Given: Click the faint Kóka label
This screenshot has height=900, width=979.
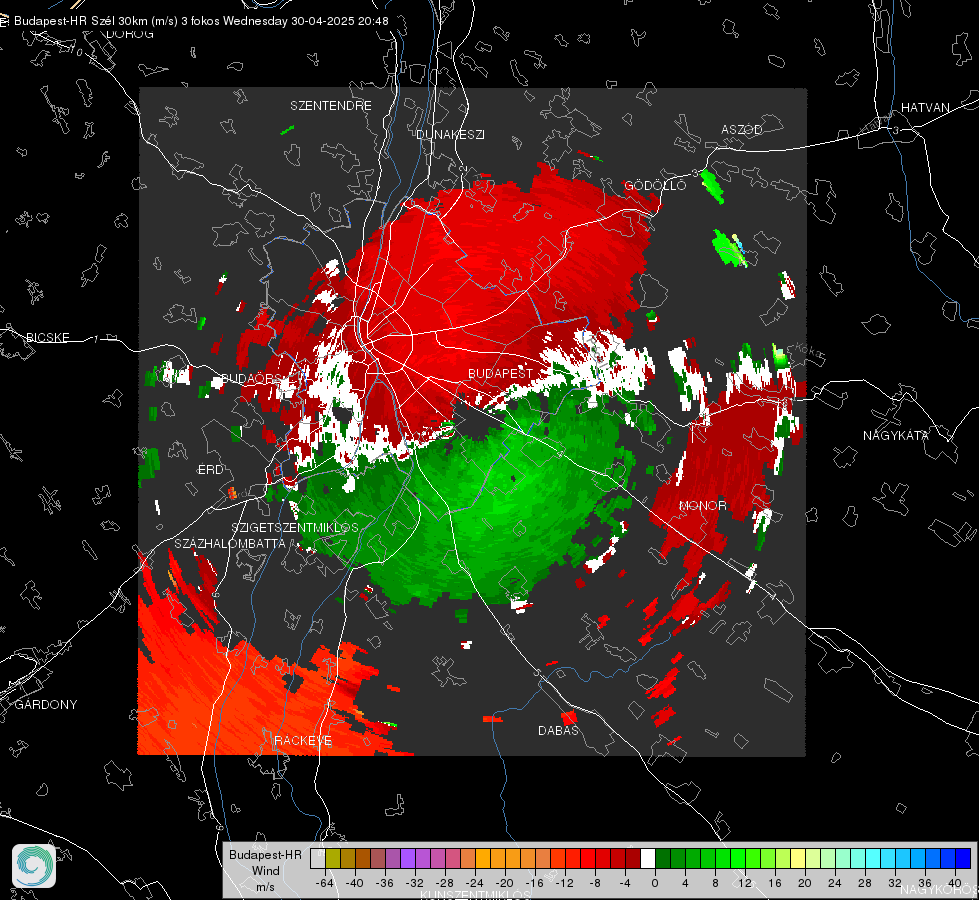Looking at the screenshot, I should point(808,351).
